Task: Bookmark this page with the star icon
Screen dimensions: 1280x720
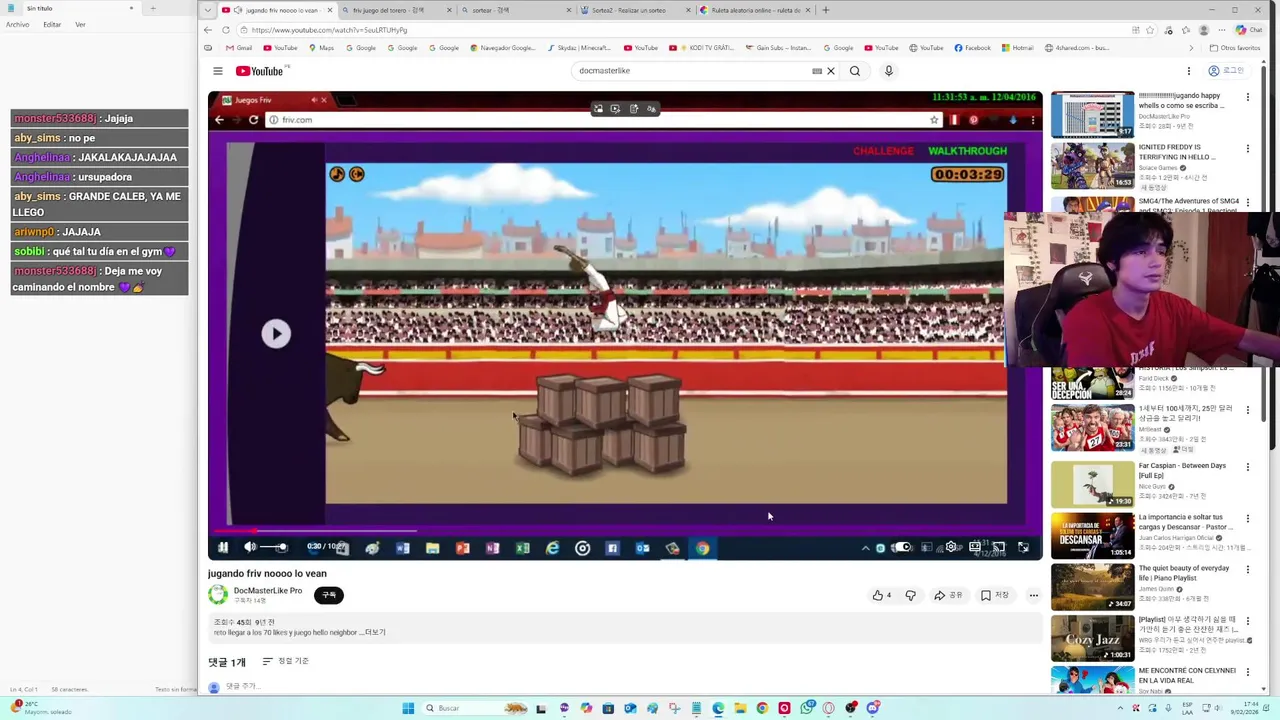Action: click(x=1150, y=30)
